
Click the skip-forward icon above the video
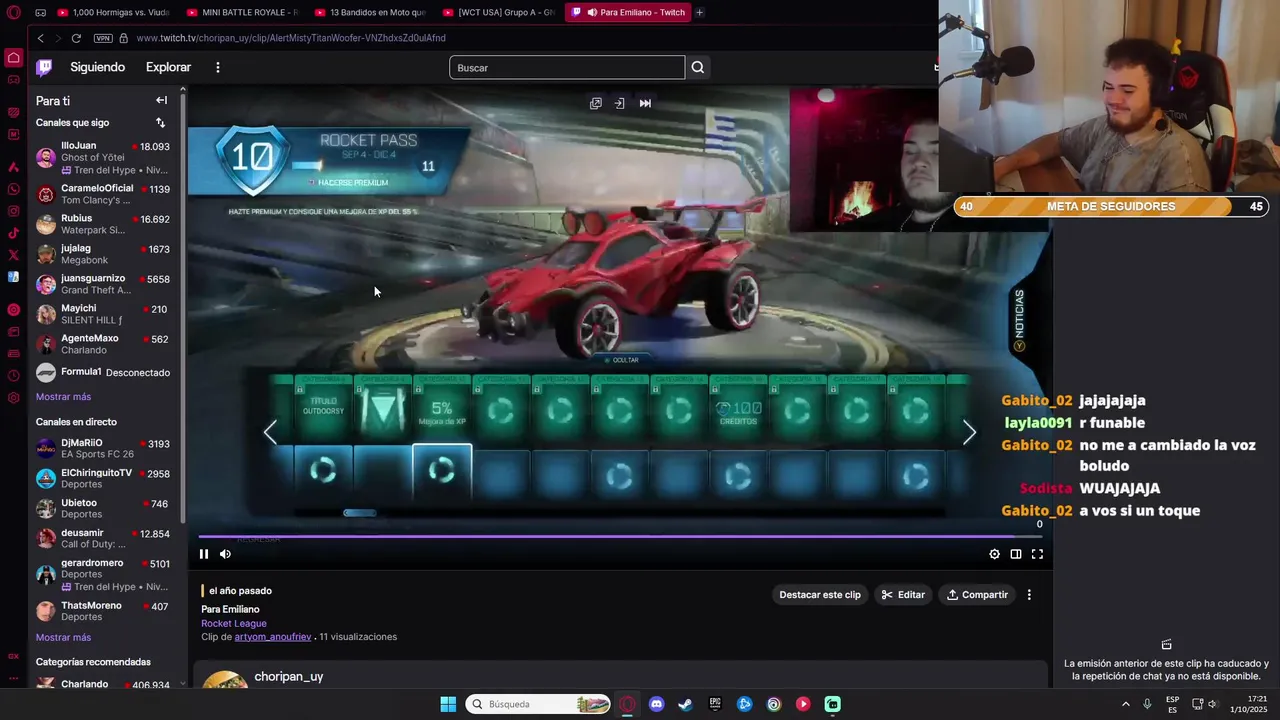point(645,103)
